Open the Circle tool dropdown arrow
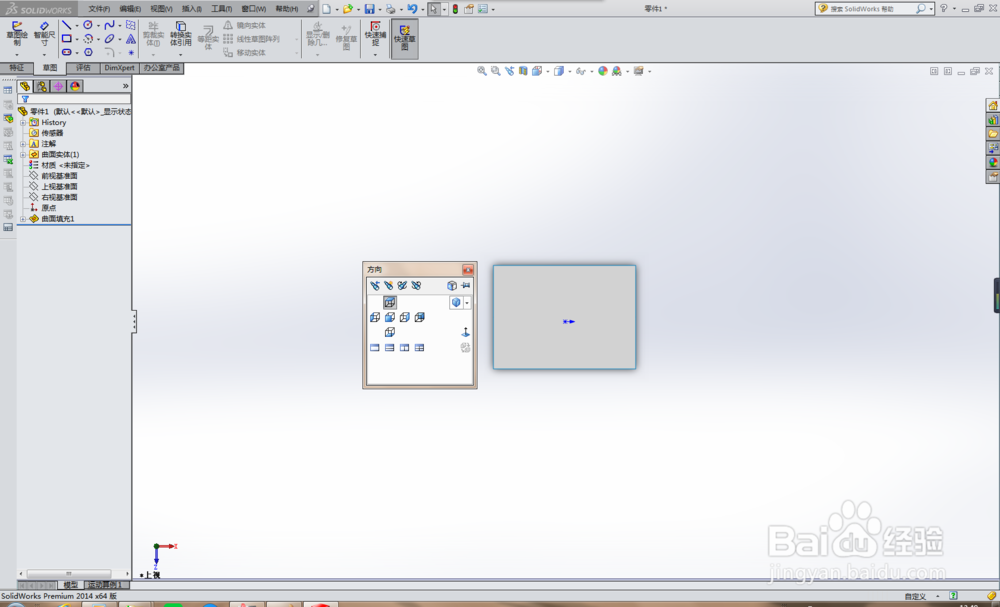Viewport: 1000px width, 607px height. [x=98, y=26]
